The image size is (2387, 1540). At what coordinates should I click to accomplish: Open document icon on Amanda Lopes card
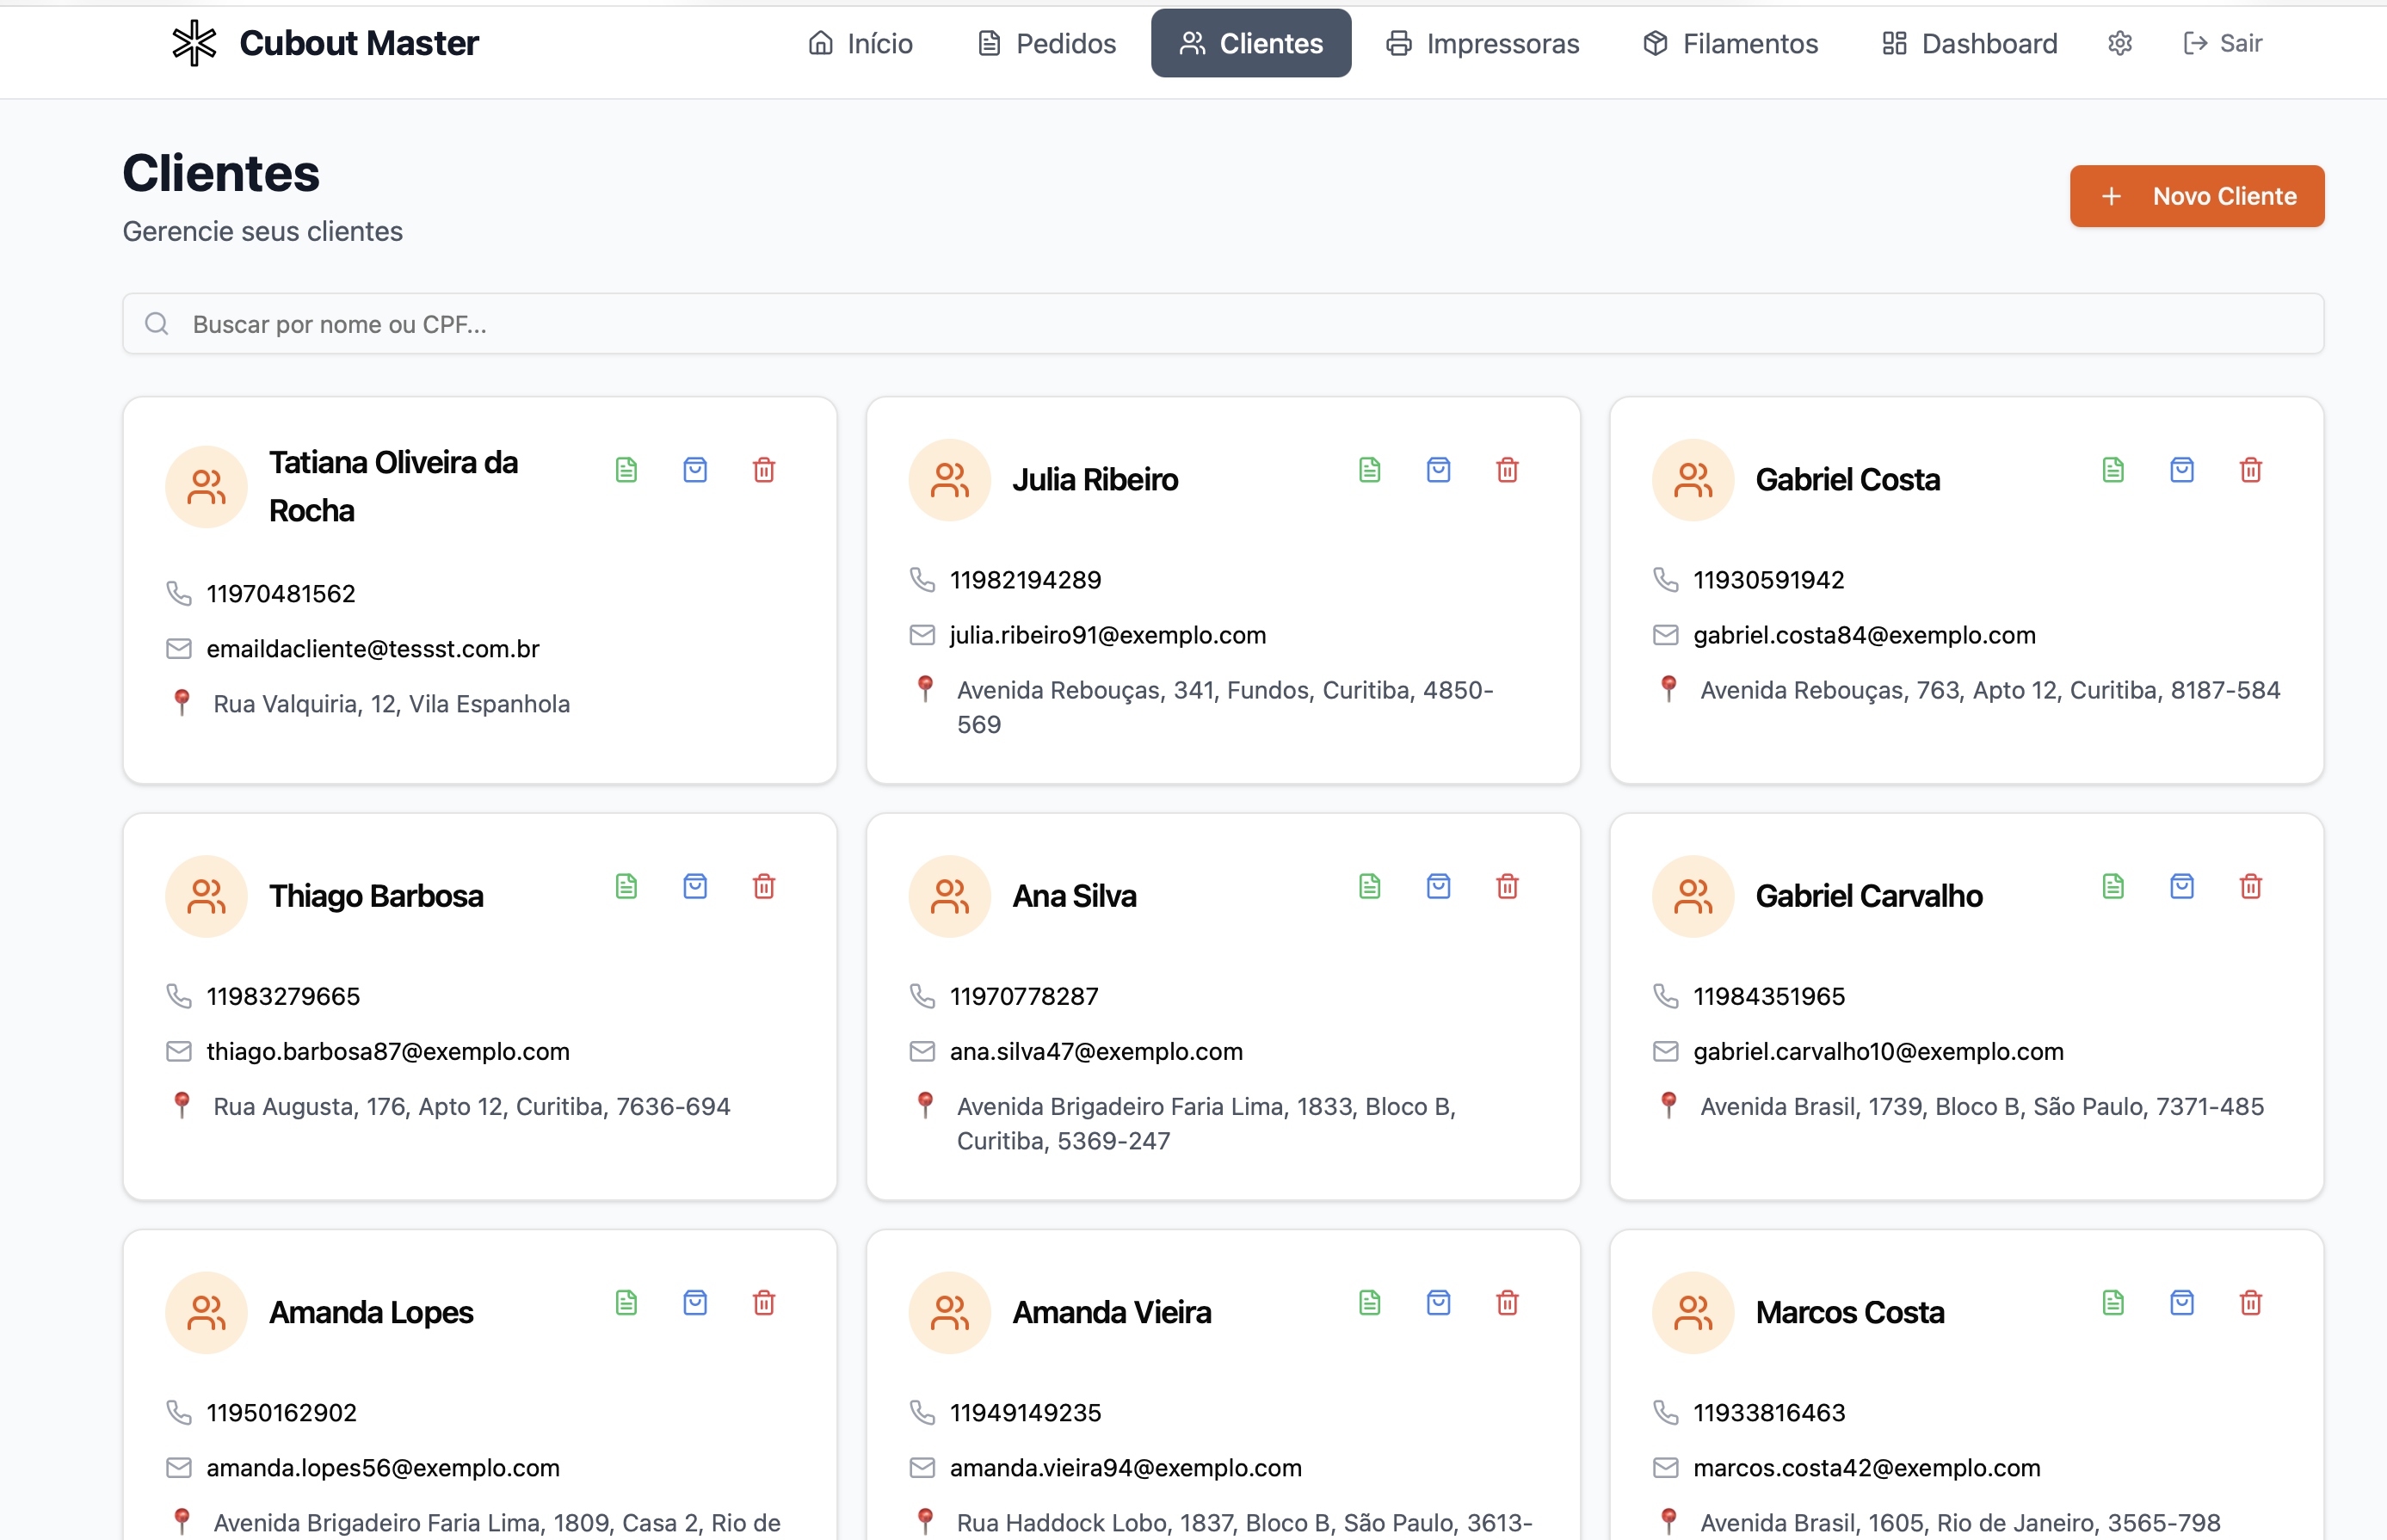click(626, 1302)
